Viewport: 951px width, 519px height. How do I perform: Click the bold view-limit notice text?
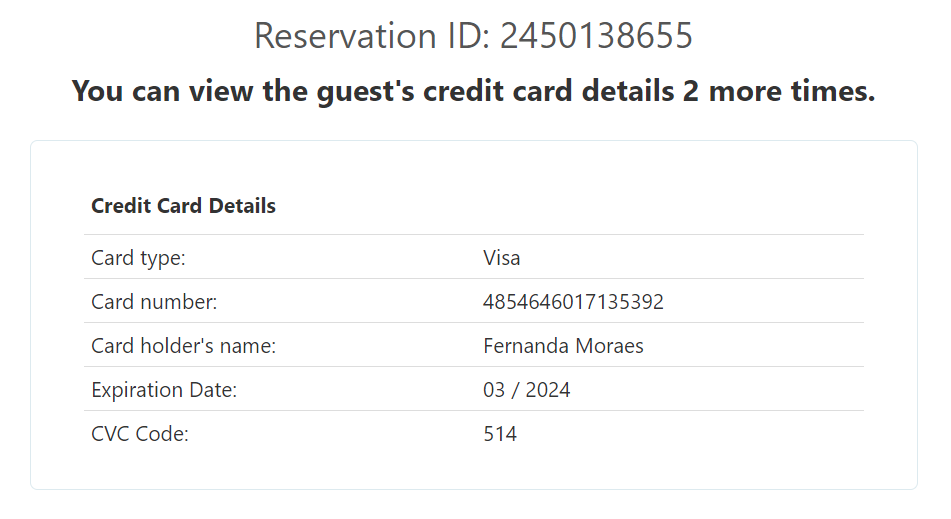coord(473,91)
